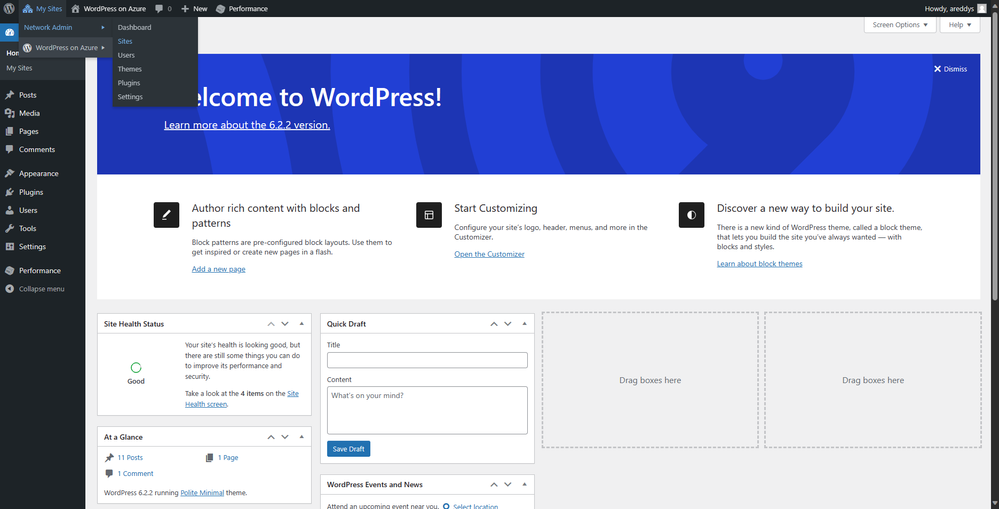Open Users via the sidebar person icon
The height and width of the screenshot is (509, 999).
9,210
